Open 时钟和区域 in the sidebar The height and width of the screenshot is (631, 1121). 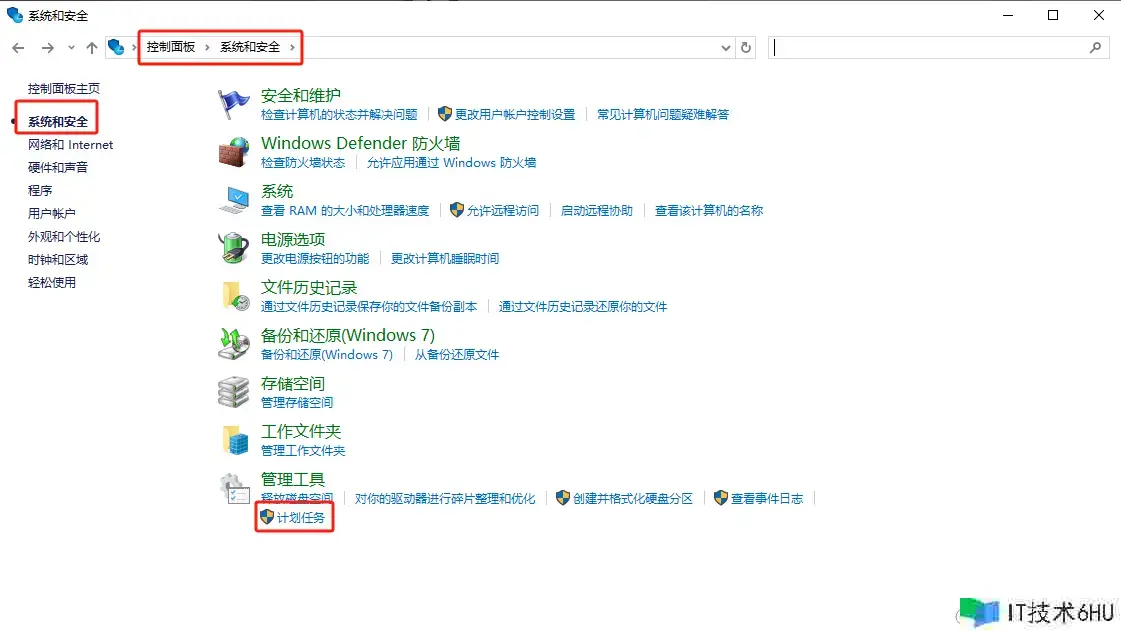click(x=58, y=259)
